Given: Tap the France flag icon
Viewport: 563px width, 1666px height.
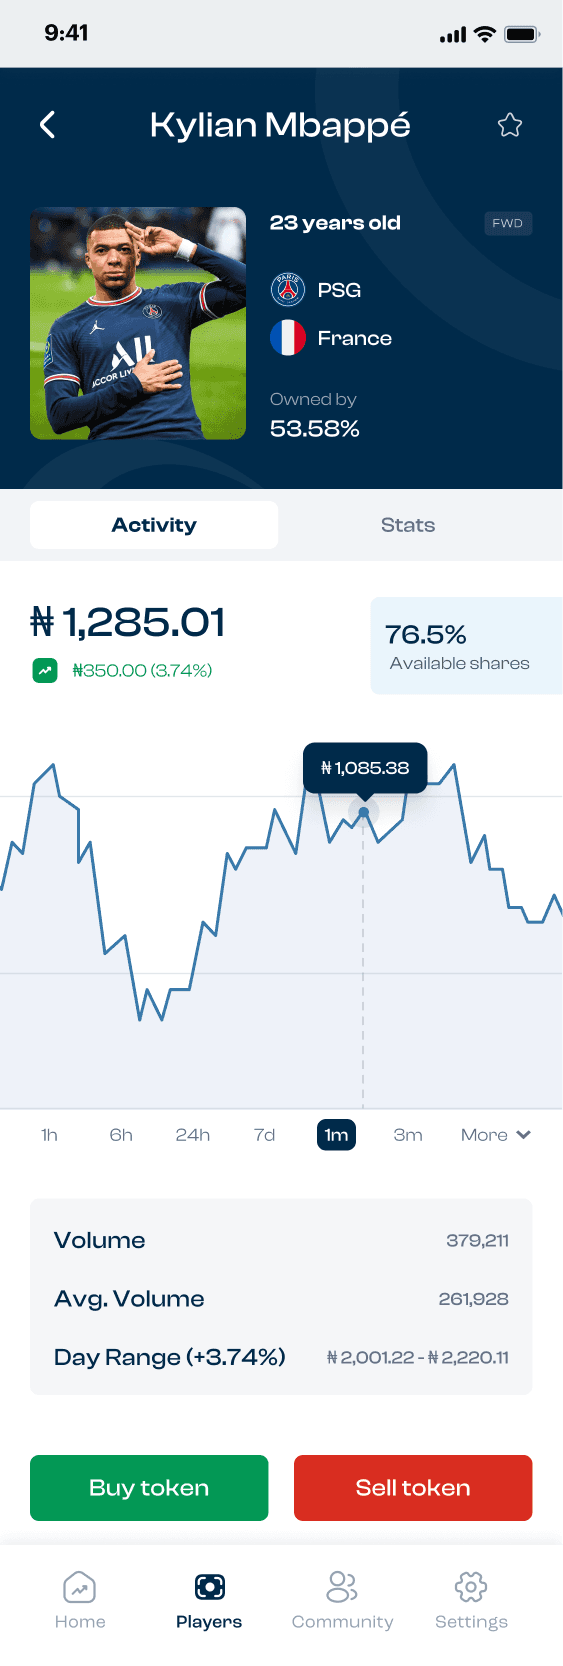Looking at the screenshot, I should coord(288,338).
